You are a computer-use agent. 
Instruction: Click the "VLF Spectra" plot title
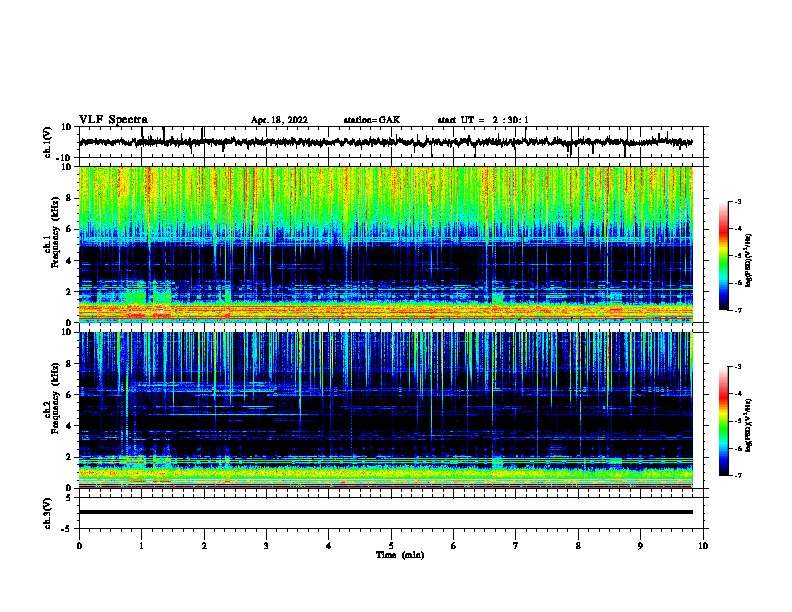[x=113, y=120]
